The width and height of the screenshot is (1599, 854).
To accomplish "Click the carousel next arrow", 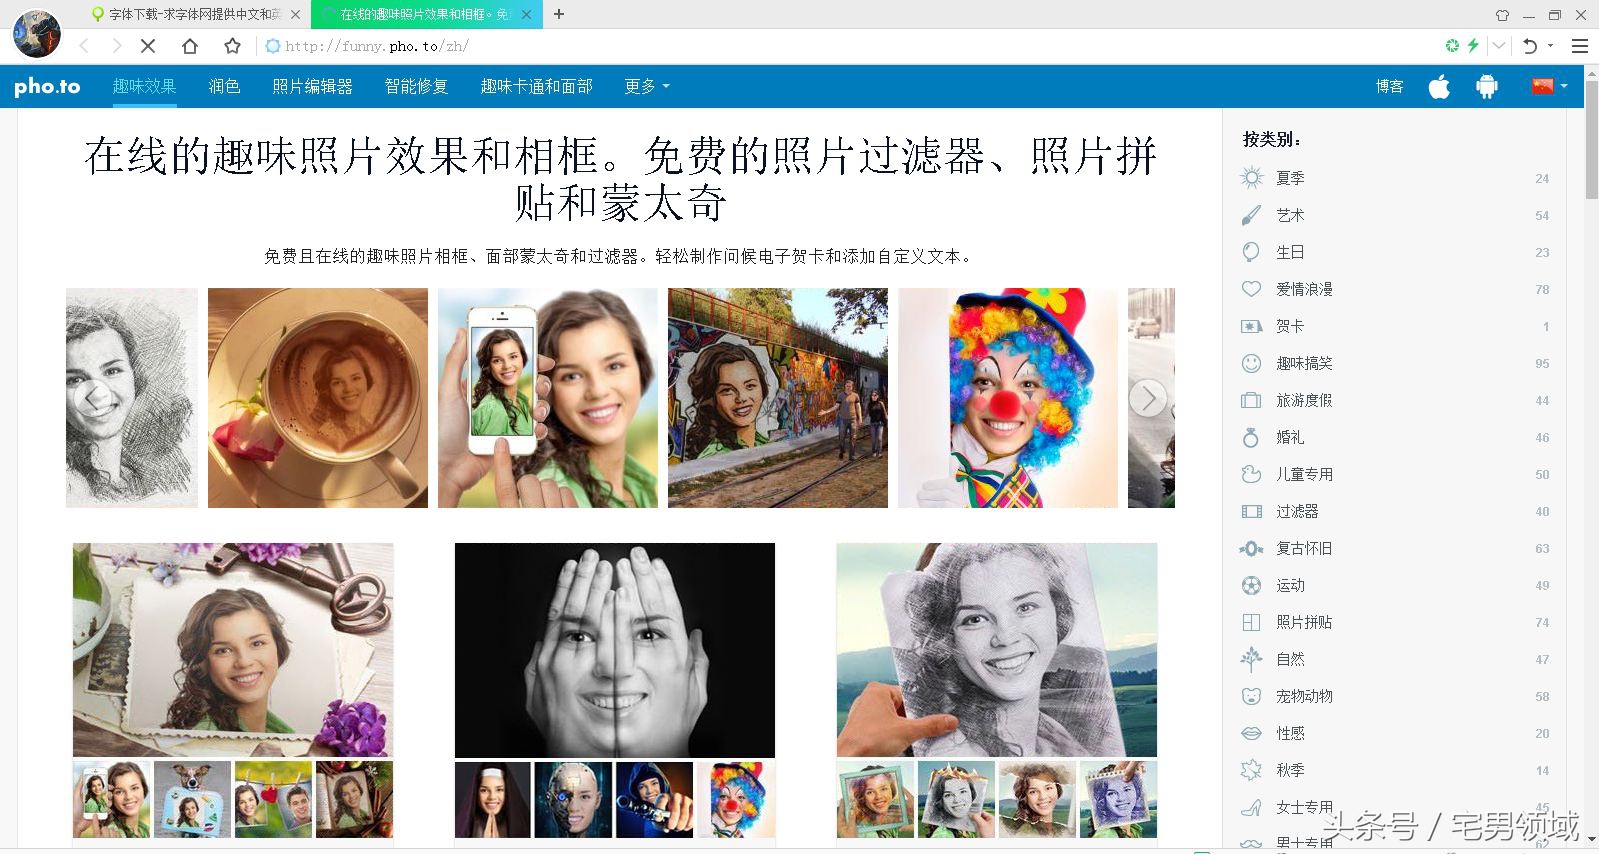I will tap(1148, 398).
